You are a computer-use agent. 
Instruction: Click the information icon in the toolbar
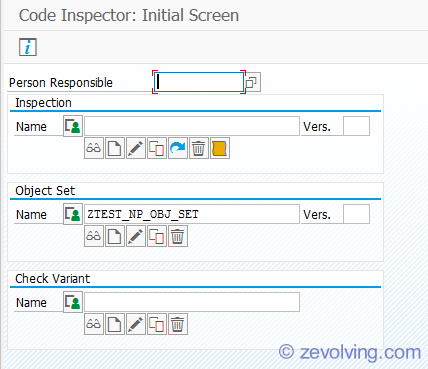pyautogui.click(x=28, y=47)
